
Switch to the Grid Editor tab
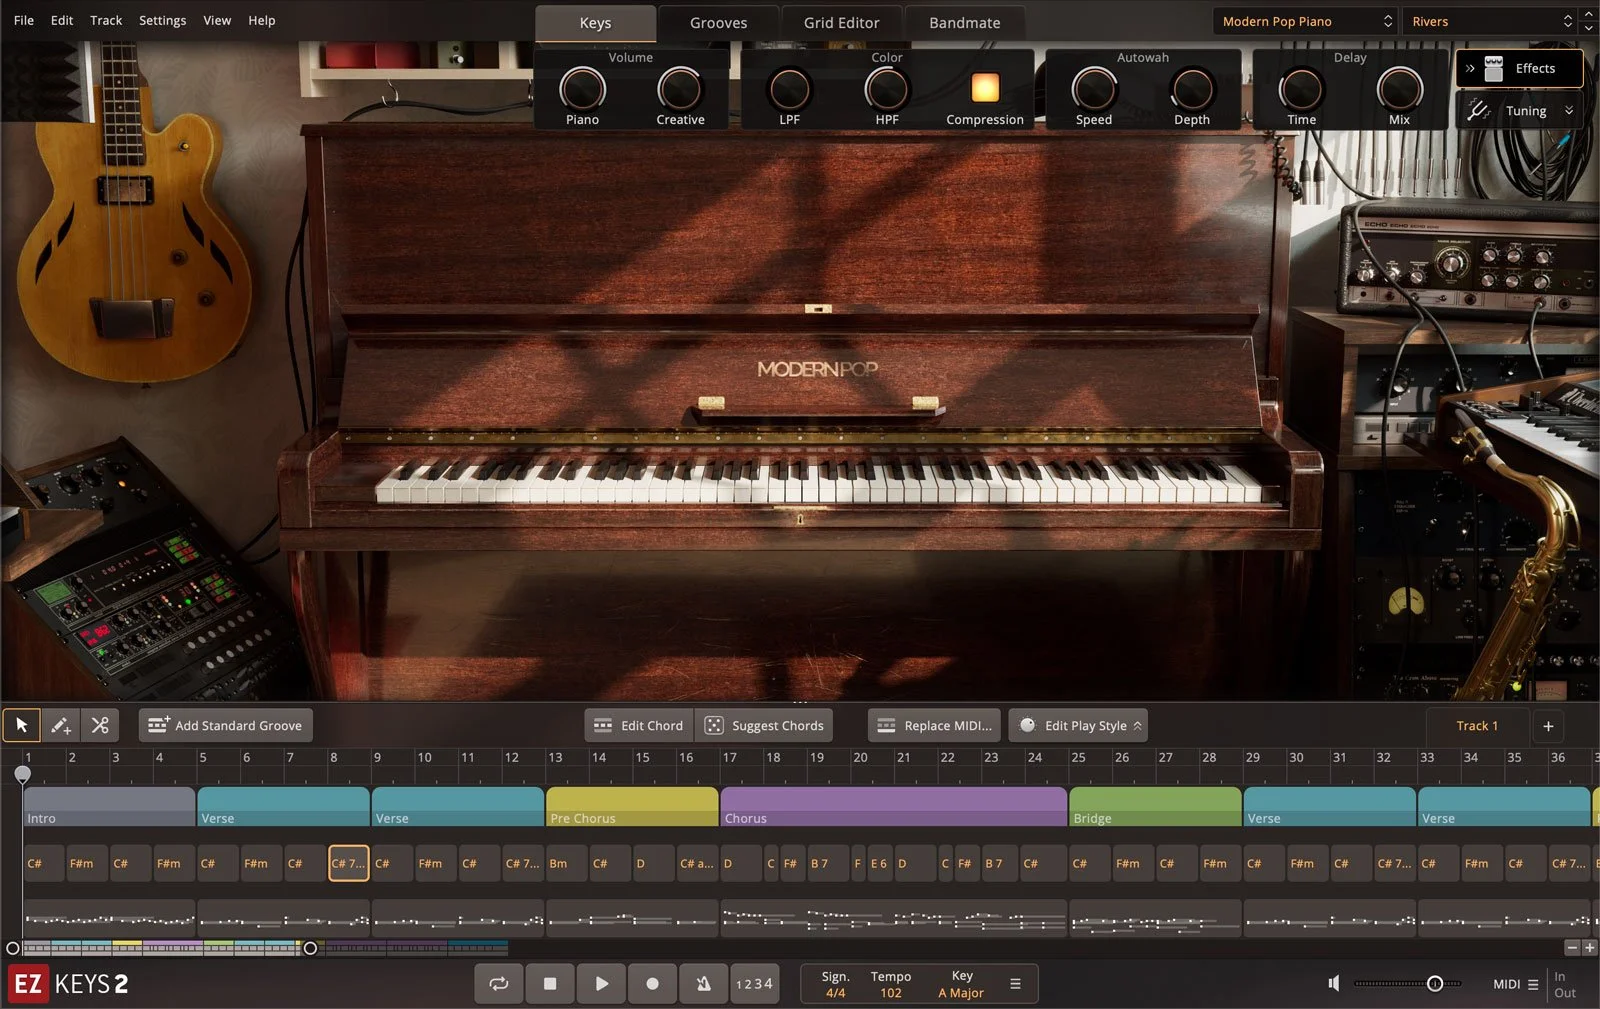pos(841,23)
